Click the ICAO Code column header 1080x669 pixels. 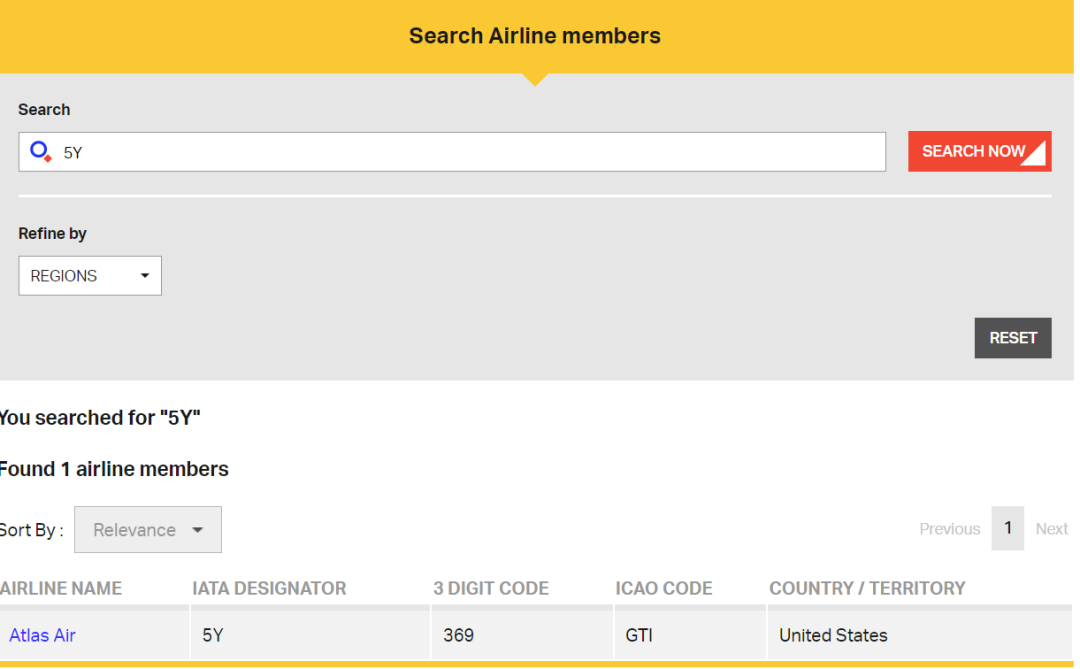pyautogui.click(x=664, y=589)
